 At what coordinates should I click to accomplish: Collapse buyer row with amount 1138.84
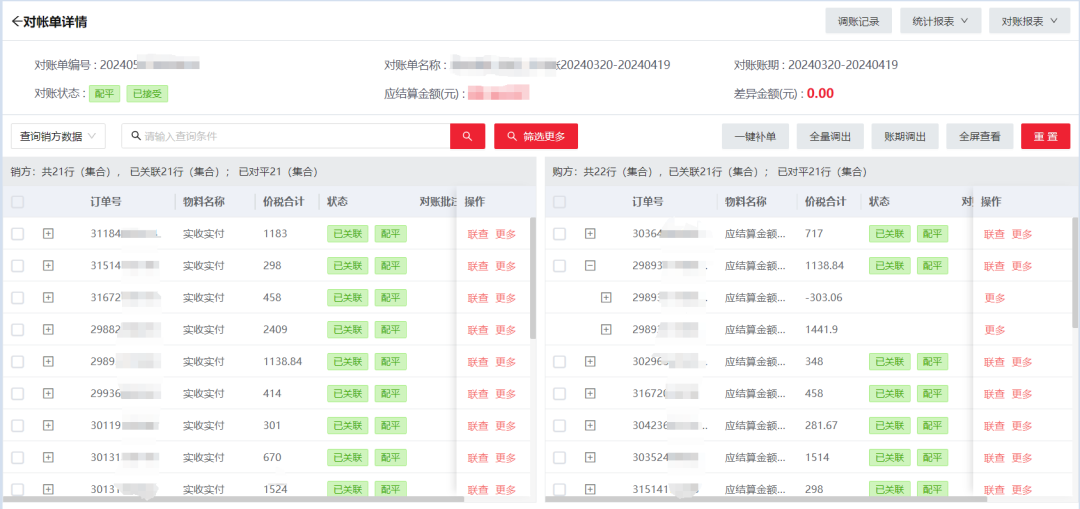[590, 266]
